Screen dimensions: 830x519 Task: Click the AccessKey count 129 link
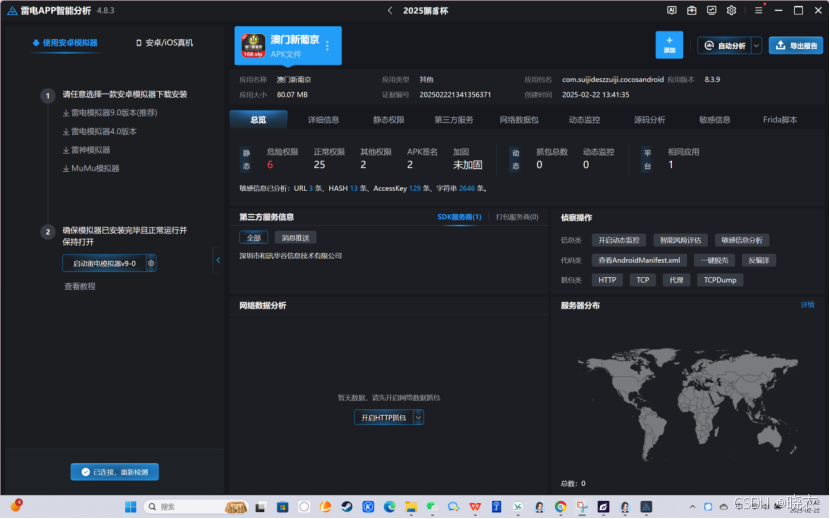[x=414, y=189]
